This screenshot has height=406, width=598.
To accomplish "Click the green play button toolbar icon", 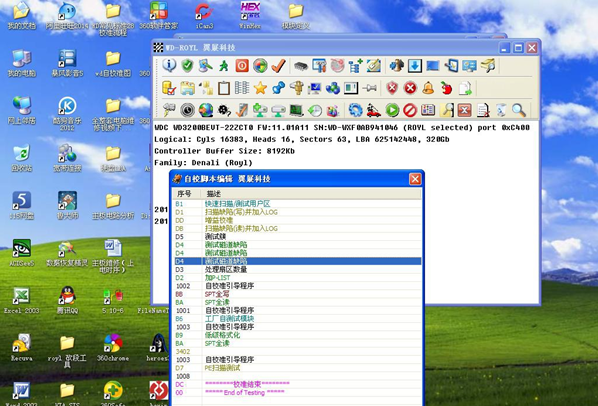I will [x=392, y=111].
